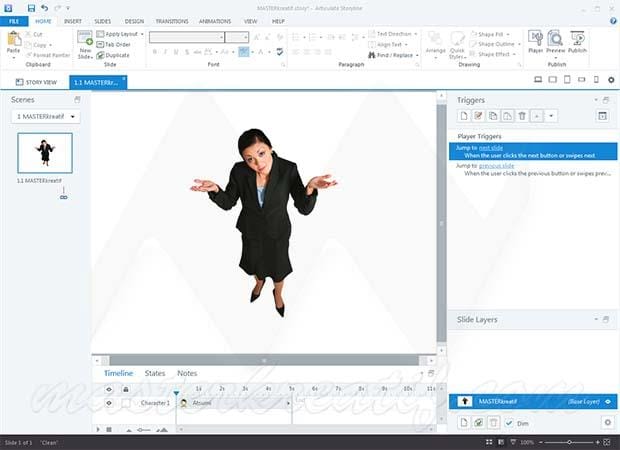Duplicate the selected slide layer
Image resolution: width=620 pixels, height=450 pixels.
tap(478, 422)
